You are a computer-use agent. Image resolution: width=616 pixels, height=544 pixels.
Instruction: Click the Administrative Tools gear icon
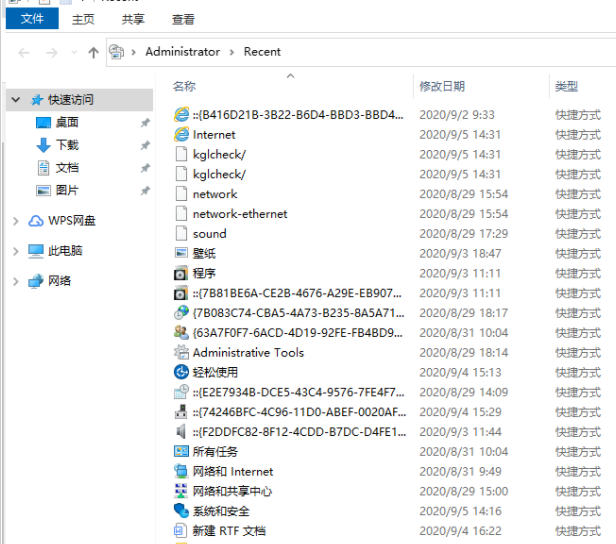(x=181, y=352)
